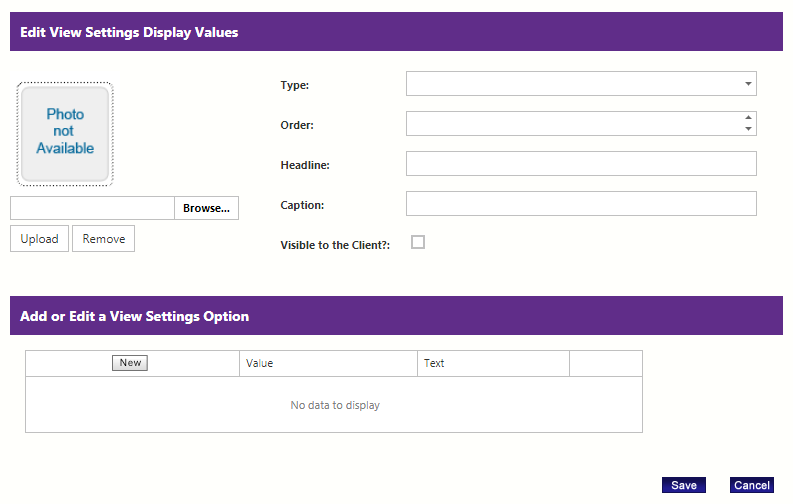Add a new option with New button
Image resolution: width=793 pixels, height=504 pixels.
(130, 363)
